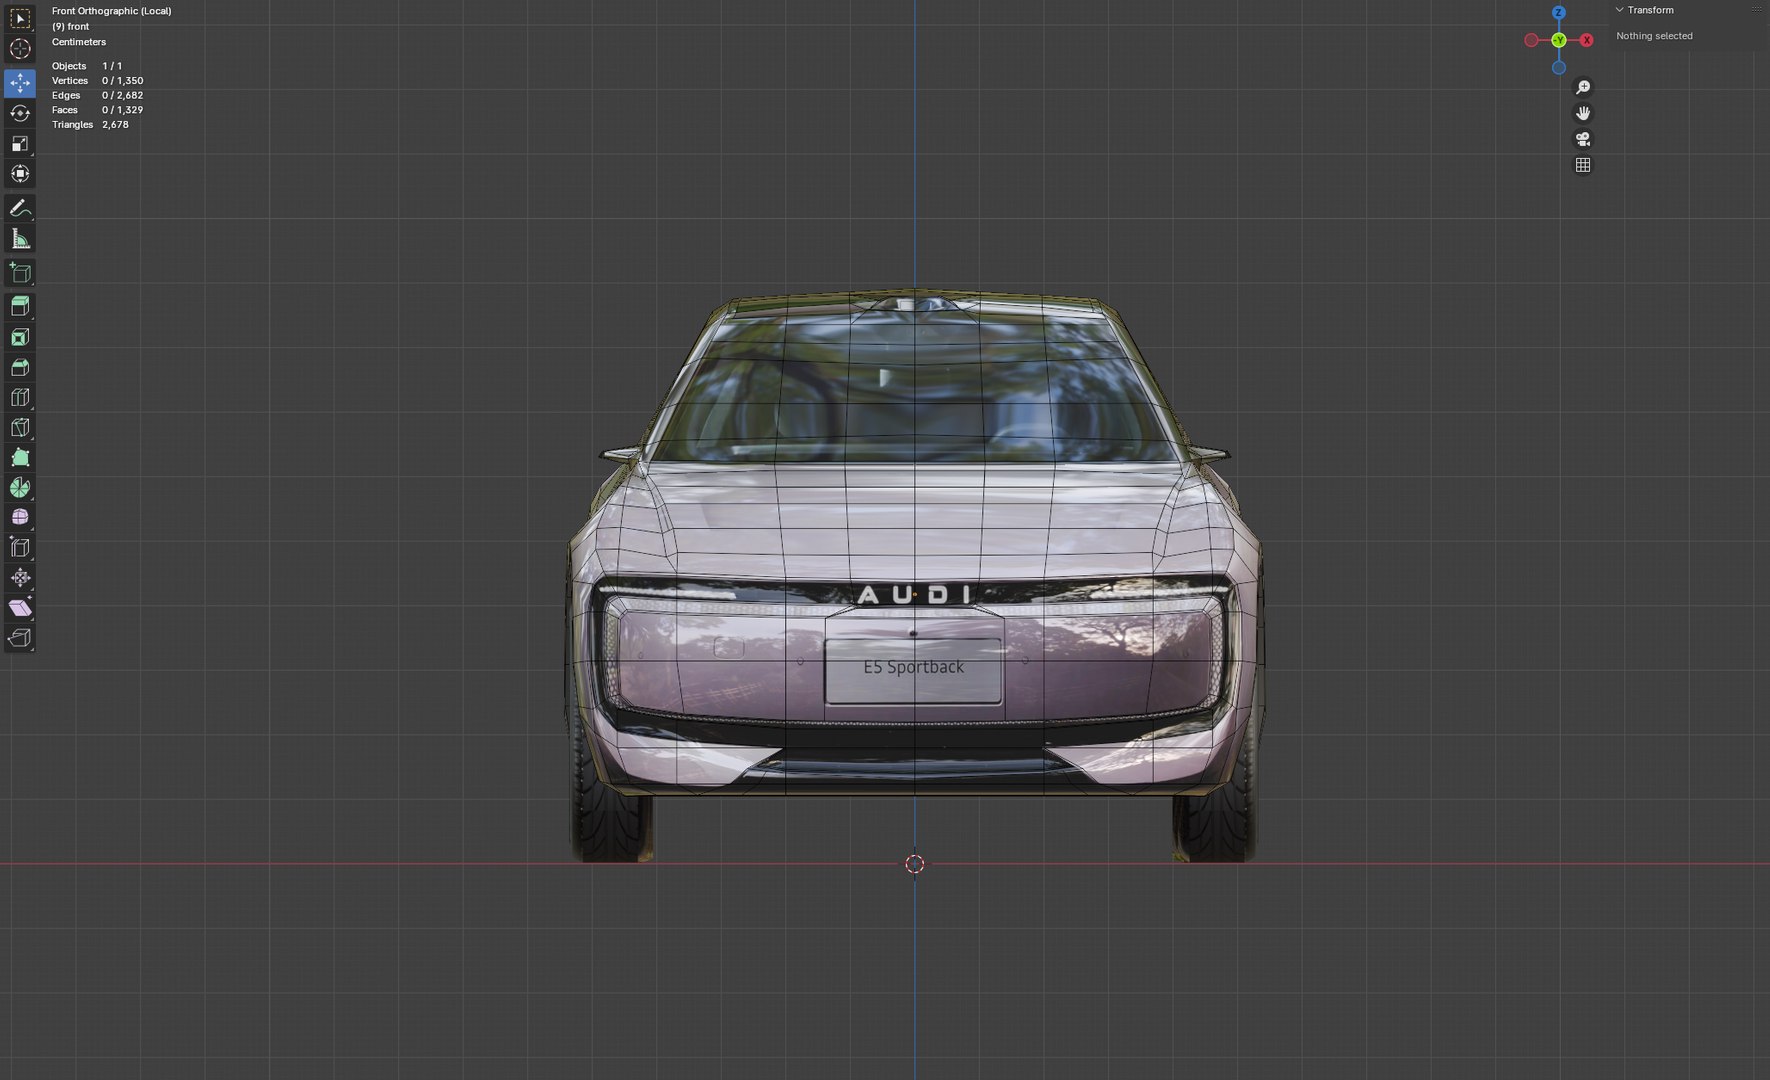Activate the Rip Region tool
Screen dimensions: 1770x1080
tap(20, 637)
